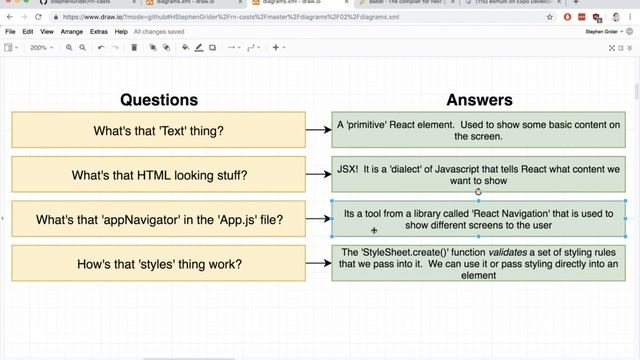Open the Extras menu

coord(99,31)
